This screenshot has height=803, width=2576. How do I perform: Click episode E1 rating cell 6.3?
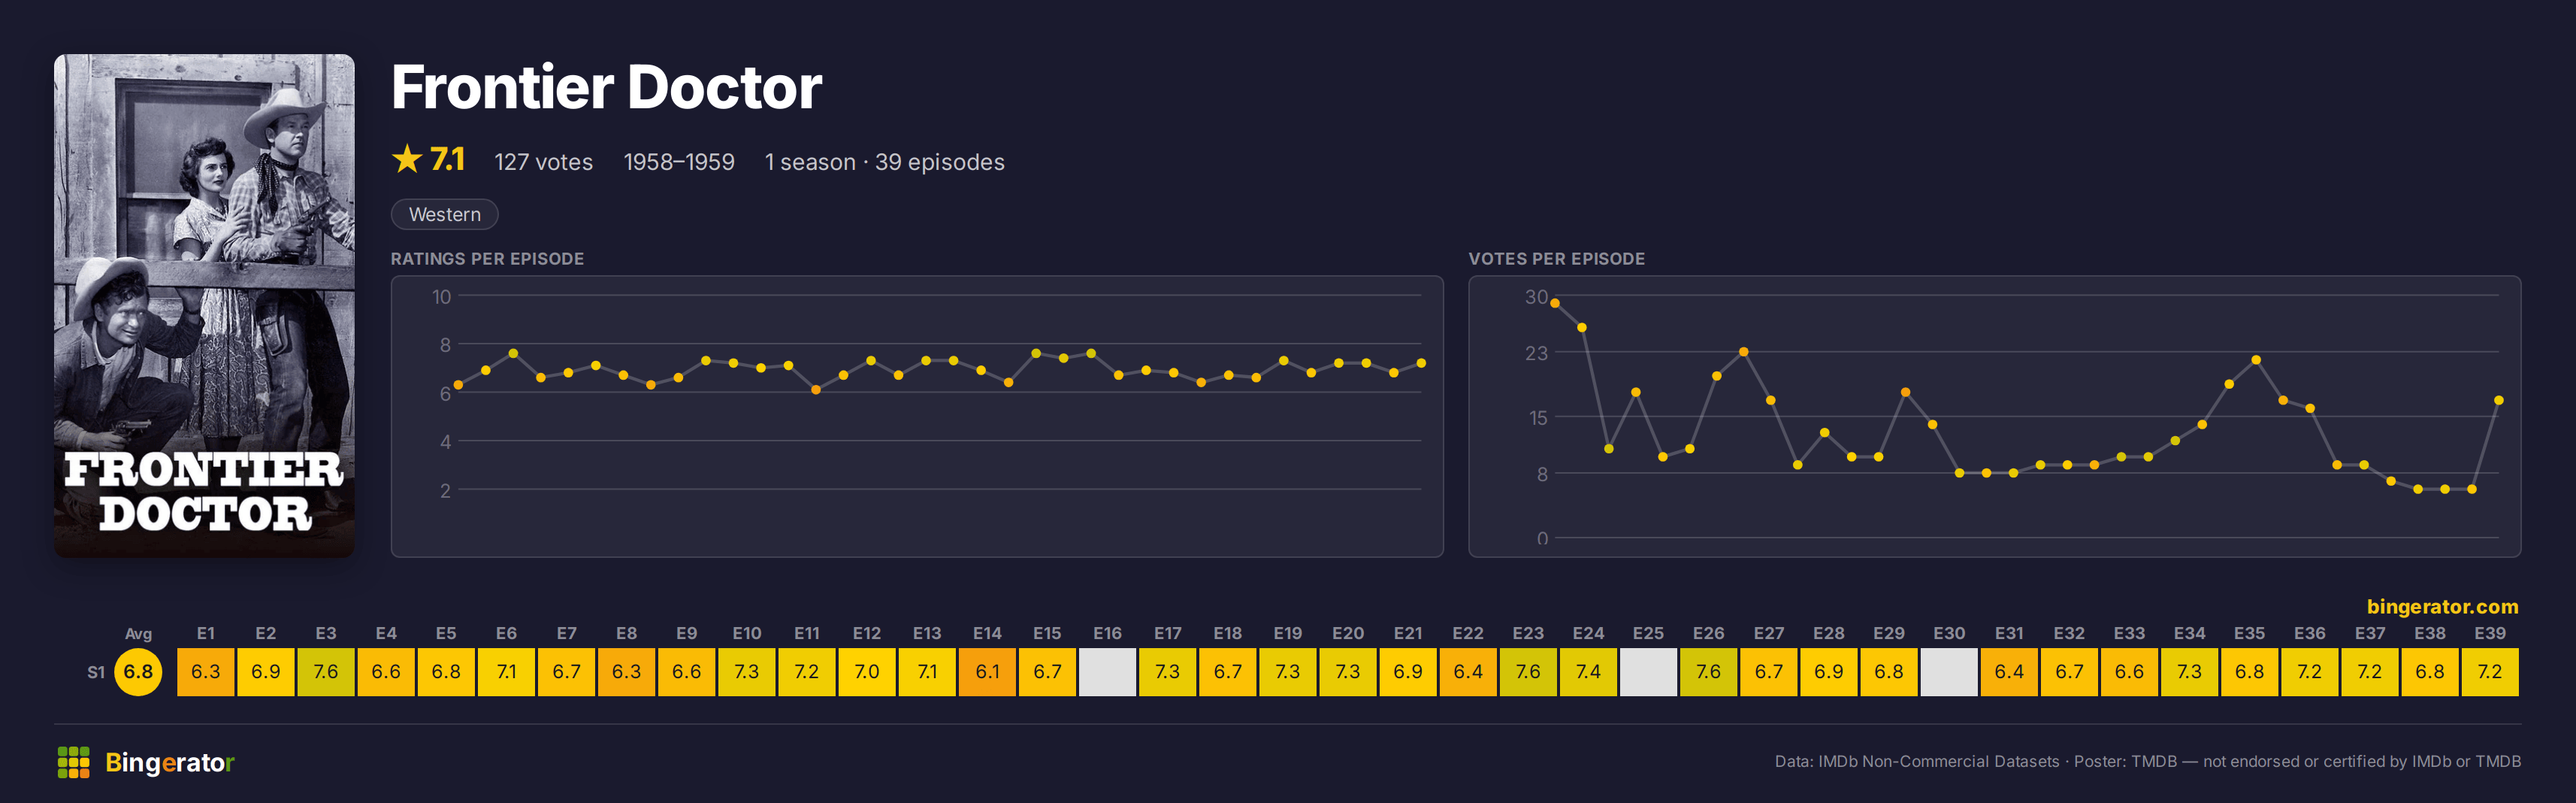[x=206, y=671]
